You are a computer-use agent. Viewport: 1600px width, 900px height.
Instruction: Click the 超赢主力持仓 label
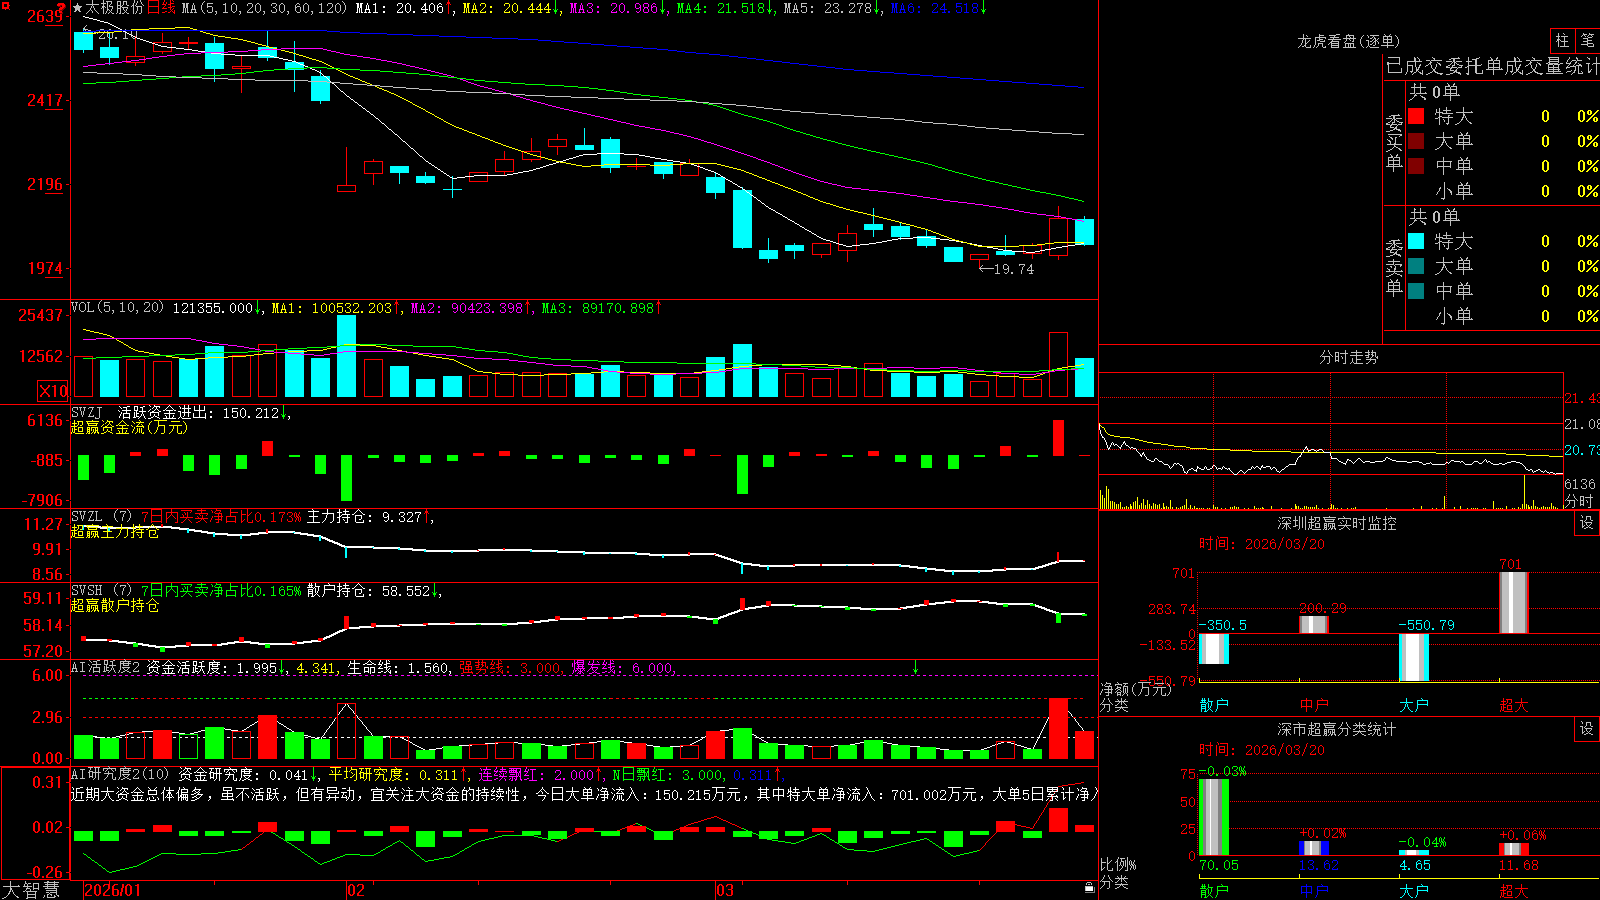coord(115,531)
